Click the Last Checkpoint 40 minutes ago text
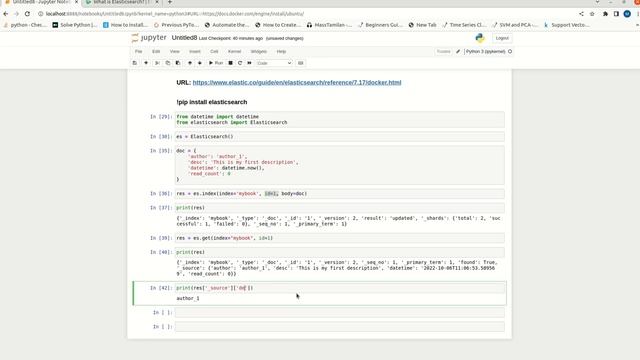 click(231, 38)
